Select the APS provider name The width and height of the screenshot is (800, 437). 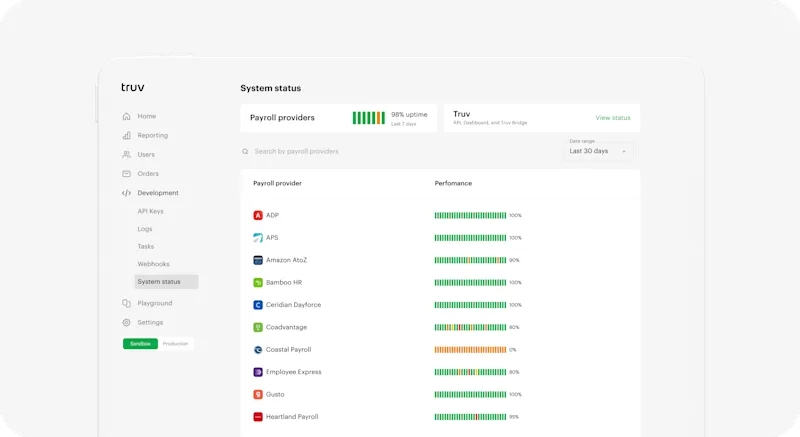tap(272, 238)
